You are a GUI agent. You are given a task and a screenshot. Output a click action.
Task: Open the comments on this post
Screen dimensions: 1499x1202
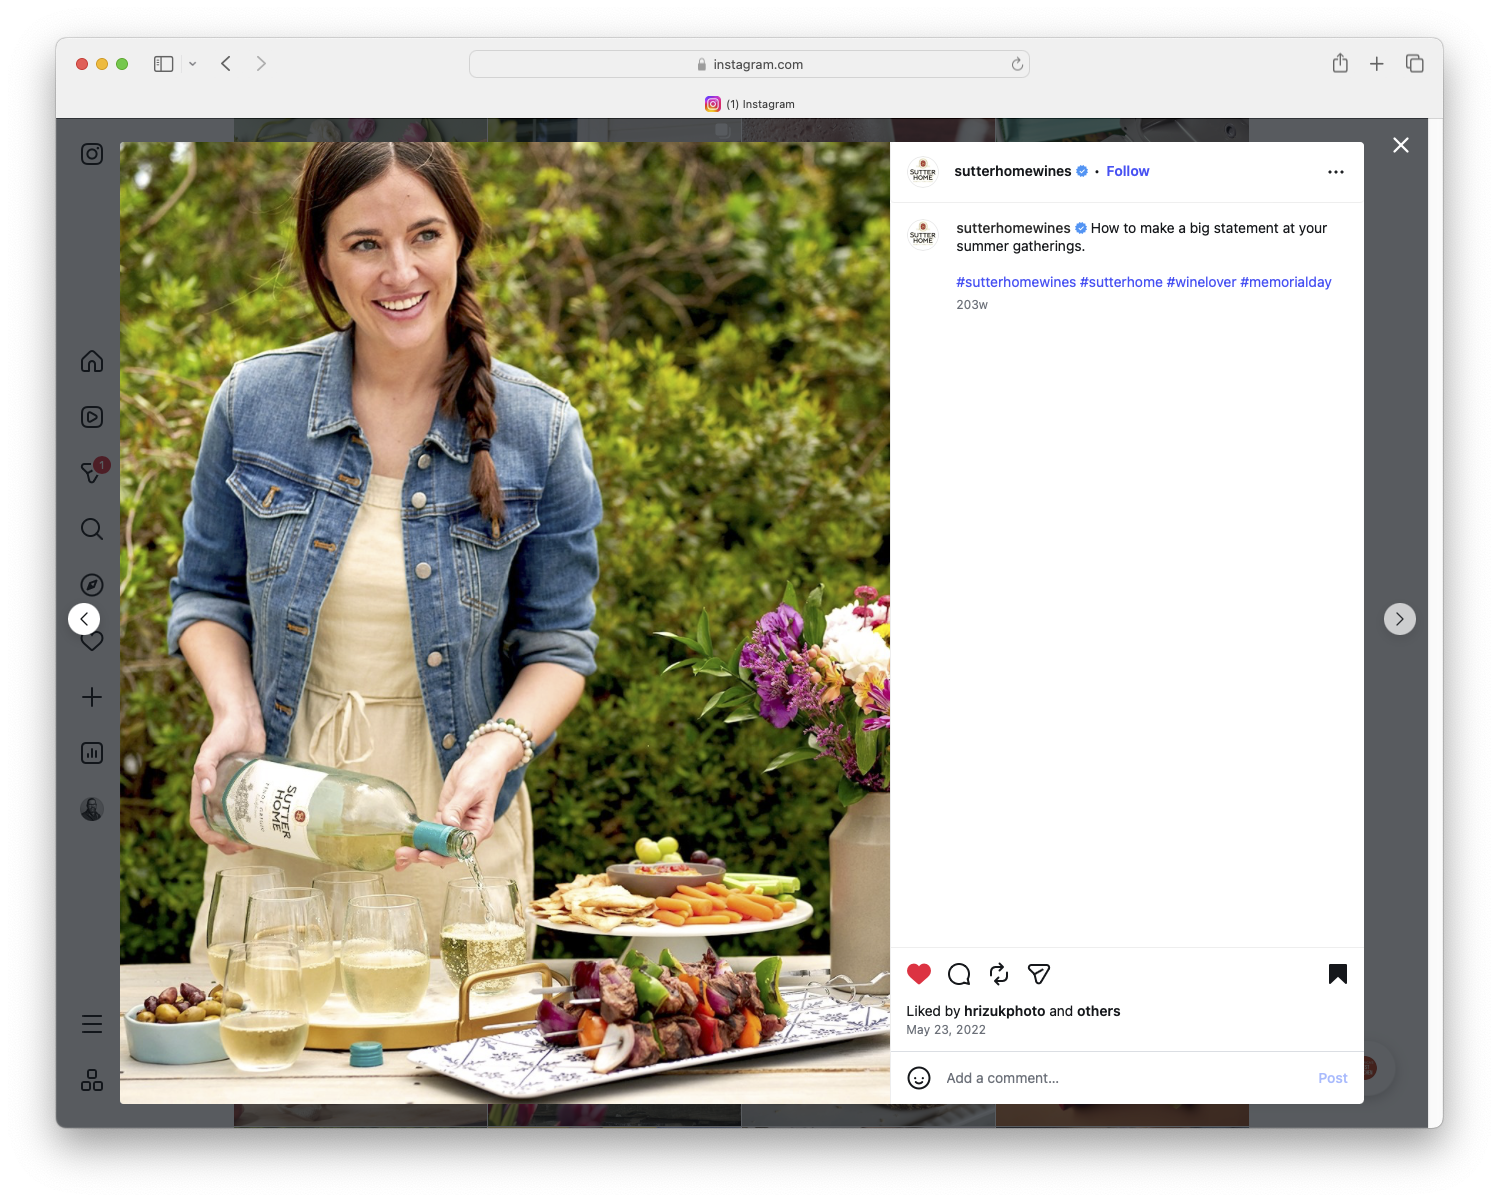pos(958,974)
